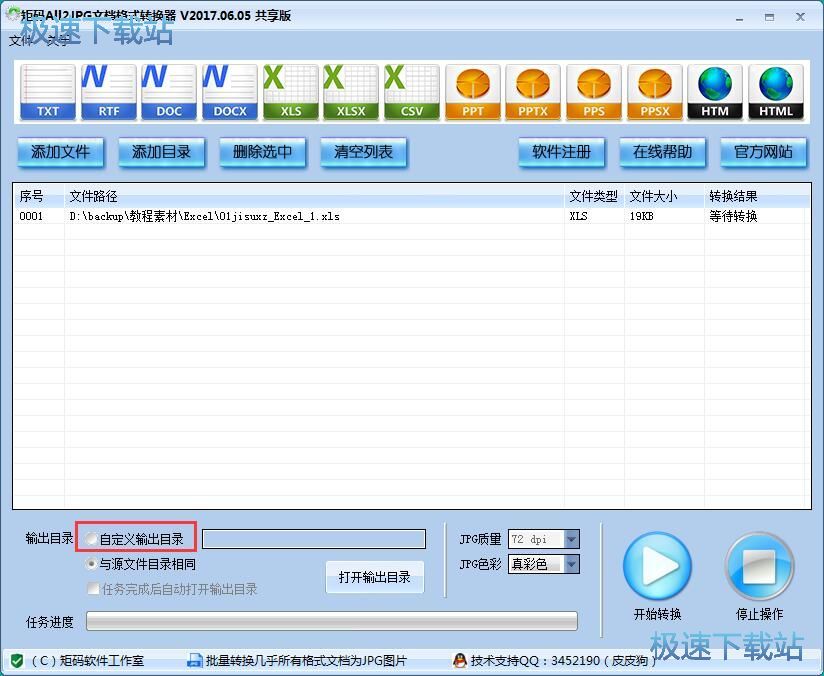Select the 自定义输出目录 radio option
Image resolution: width=824 pixels, height=676 pixels.
[x=90, y=538]
